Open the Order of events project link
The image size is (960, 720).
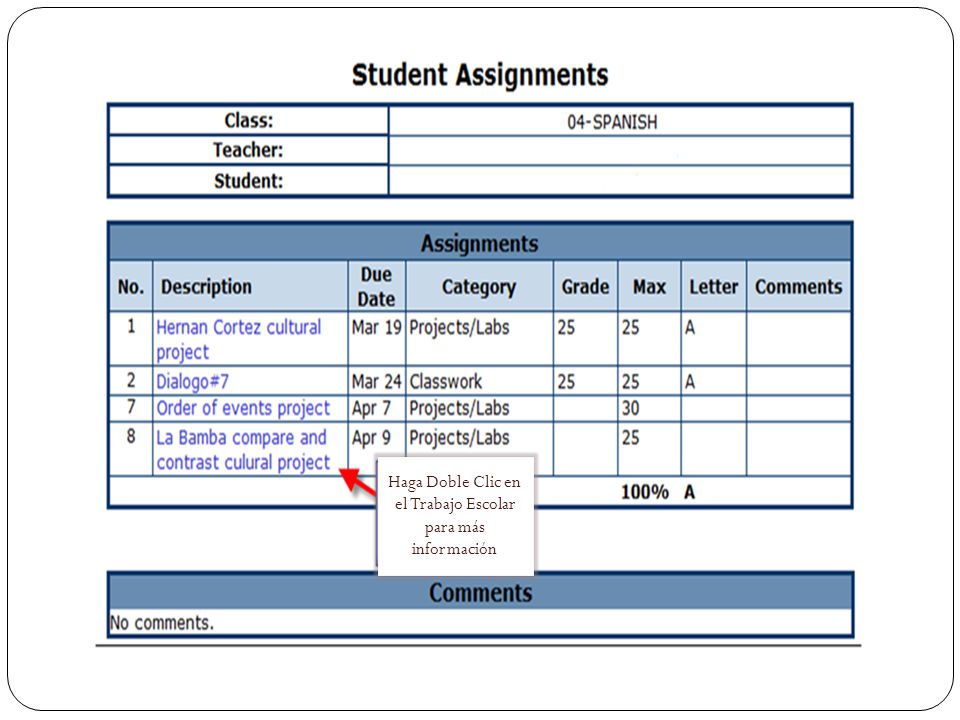[x=243, y=408]
